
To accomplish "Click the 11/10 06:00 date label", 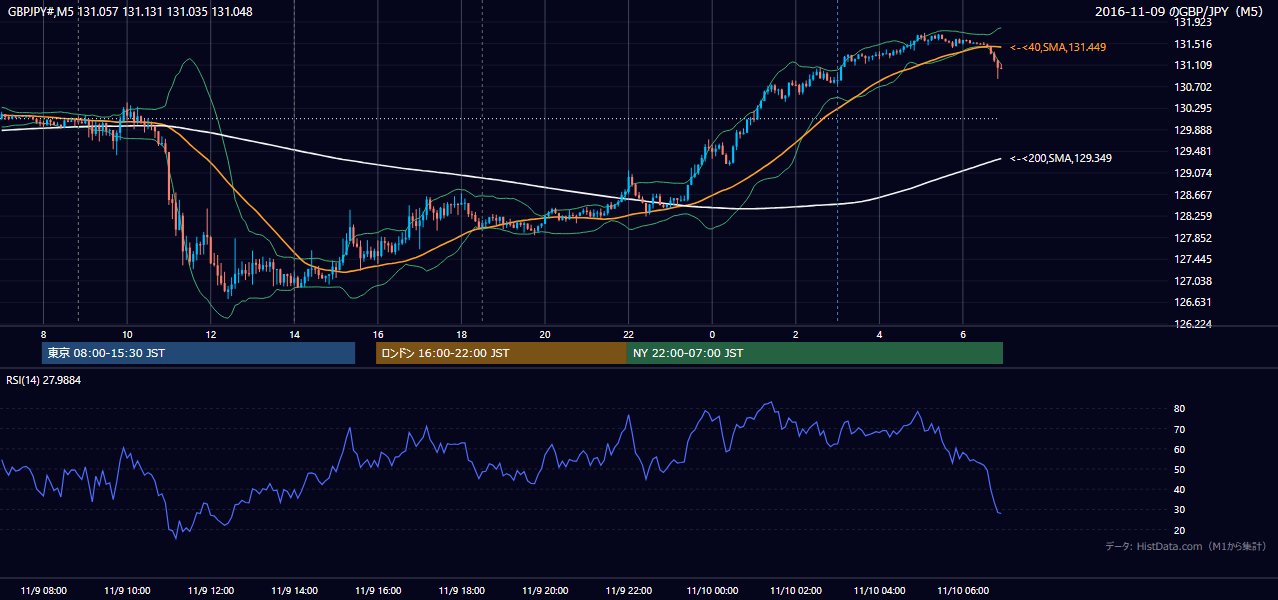I will pyautogui.click(x=963, y=590).
